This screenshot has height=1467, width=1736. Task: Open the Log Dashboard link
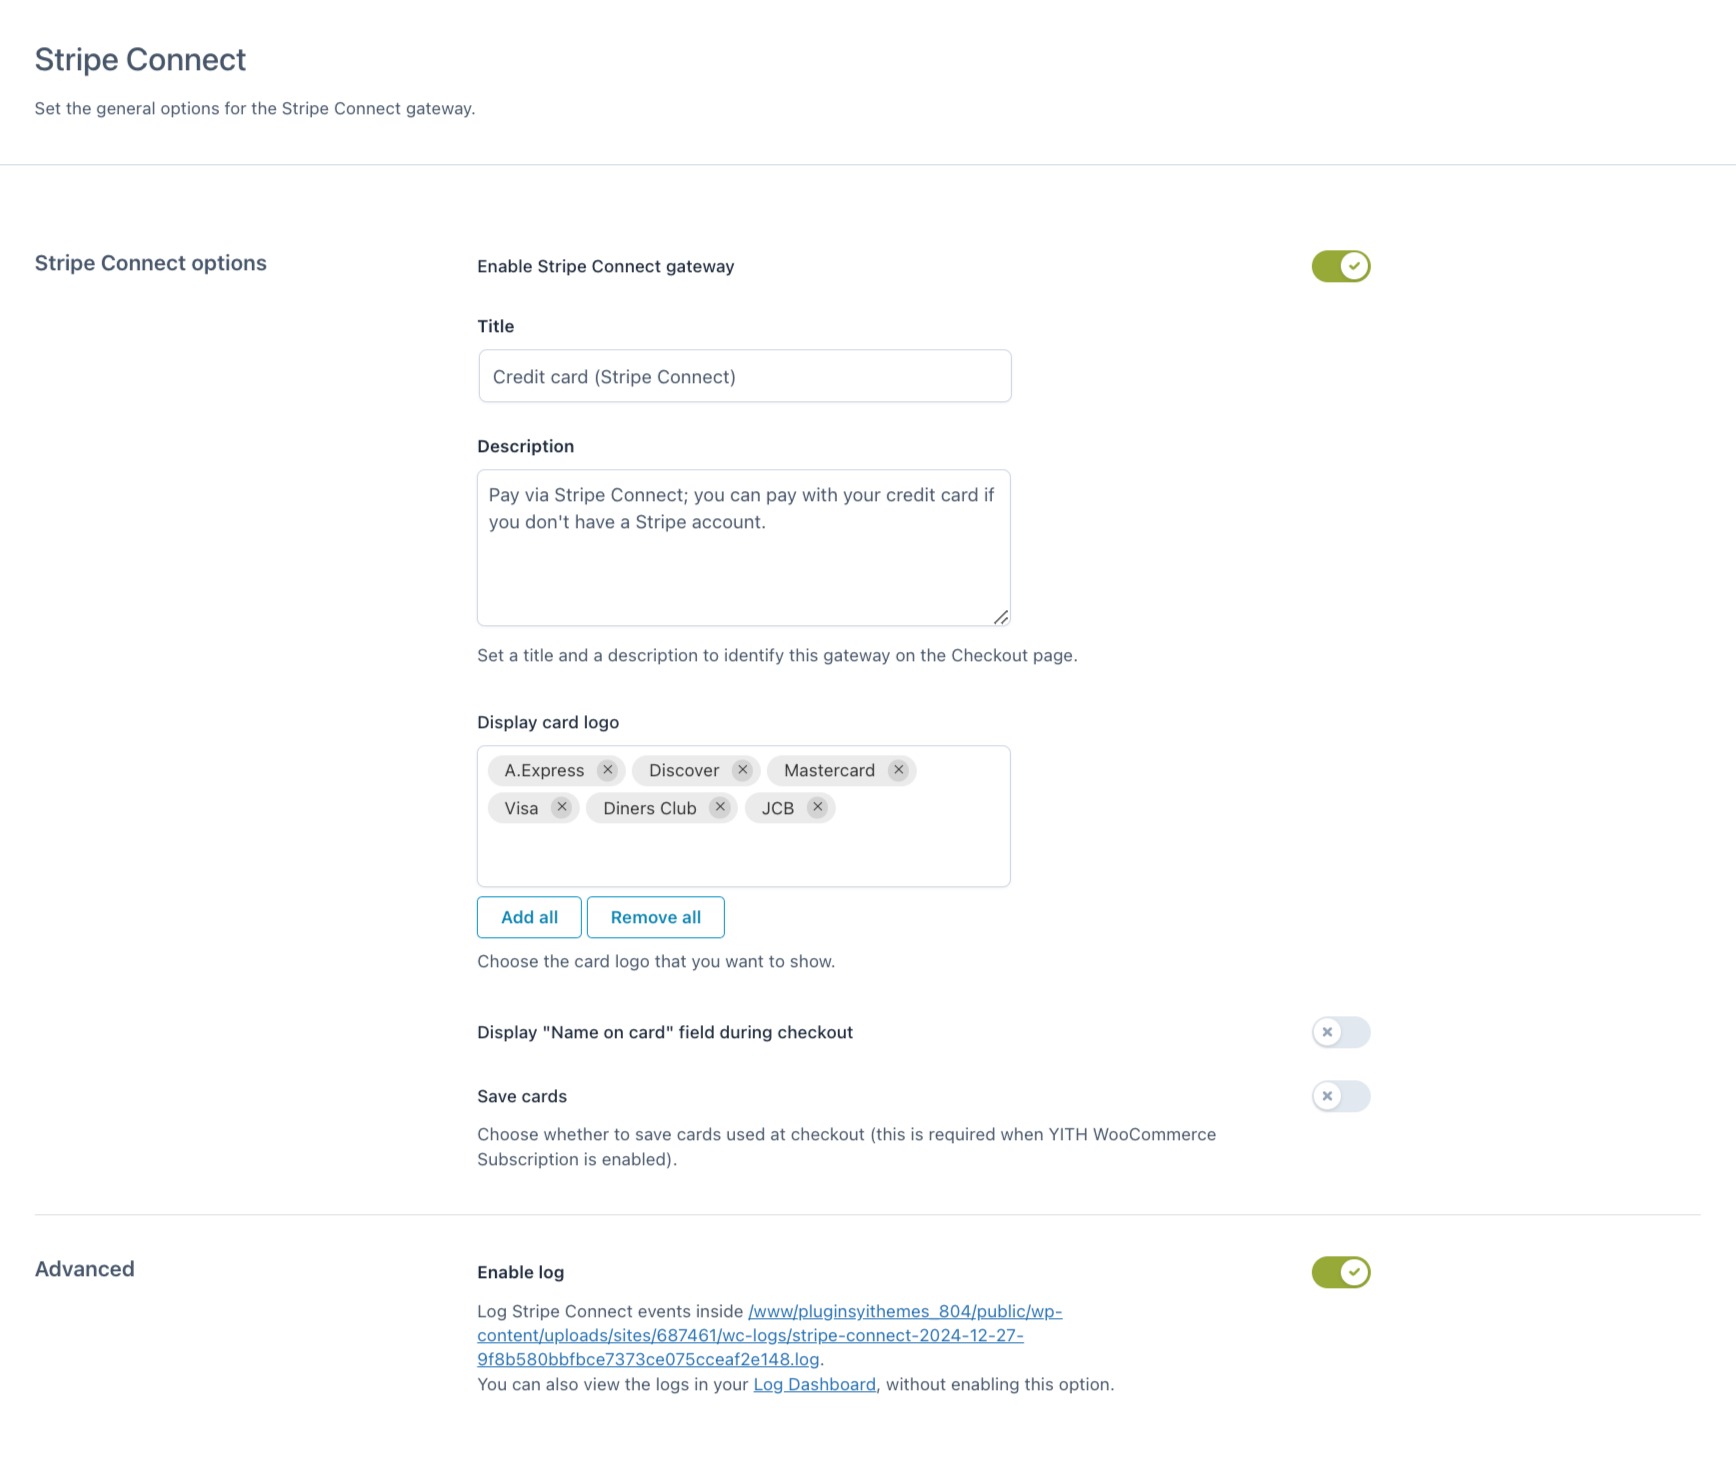[814, 1384]
